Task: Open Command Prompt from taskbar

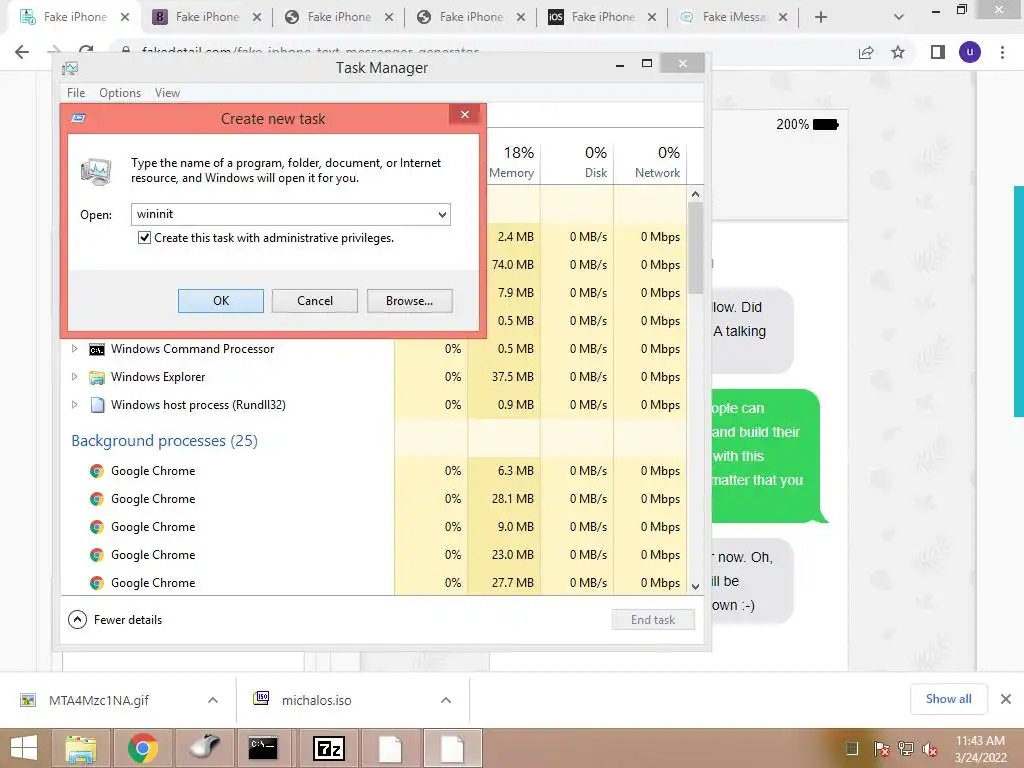Action: coord(263,748)
